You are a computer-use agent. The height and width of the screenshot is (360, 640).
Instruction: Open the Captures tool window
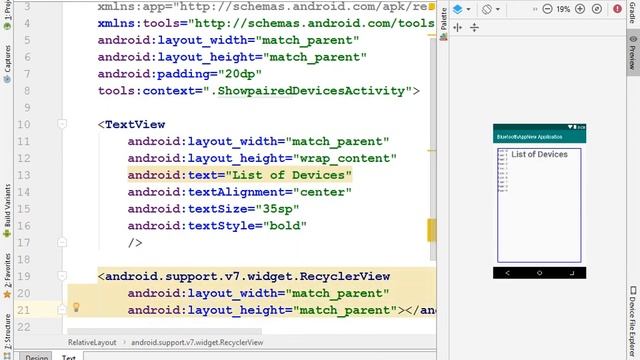(x=7, y=64)
